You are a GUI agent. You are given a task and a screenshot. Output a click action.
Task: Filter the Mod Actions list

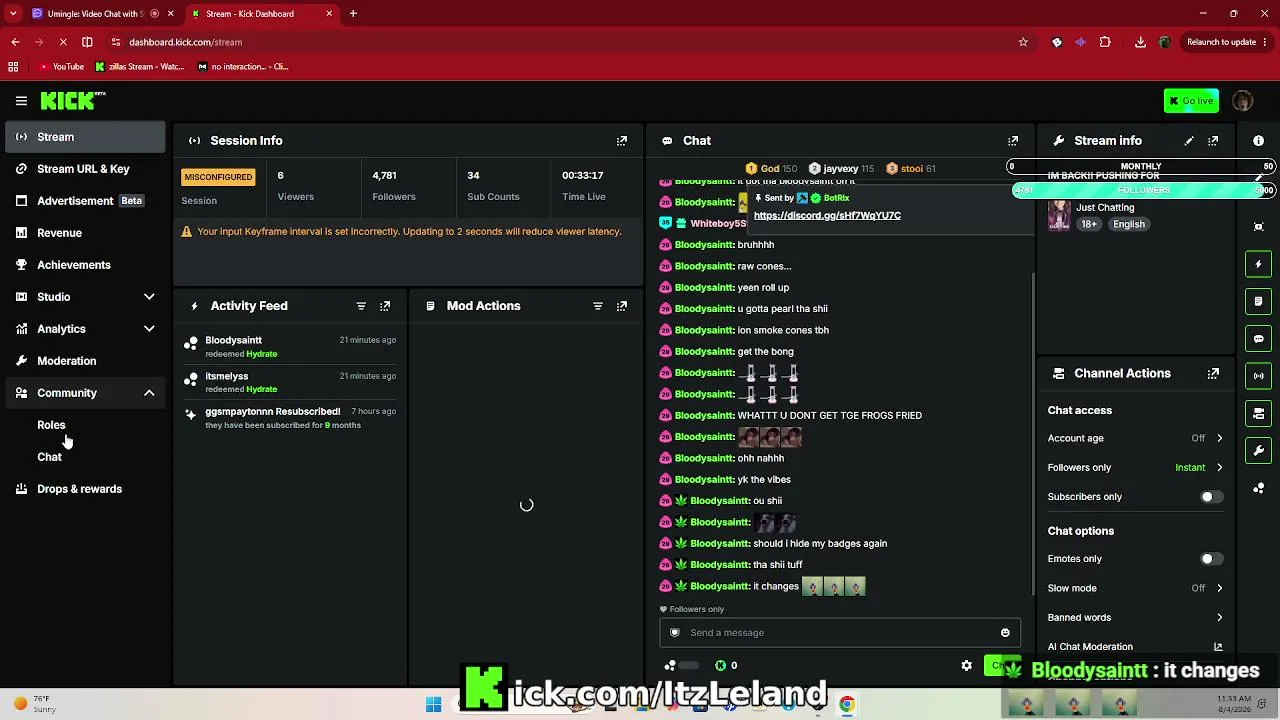(598, 306)
